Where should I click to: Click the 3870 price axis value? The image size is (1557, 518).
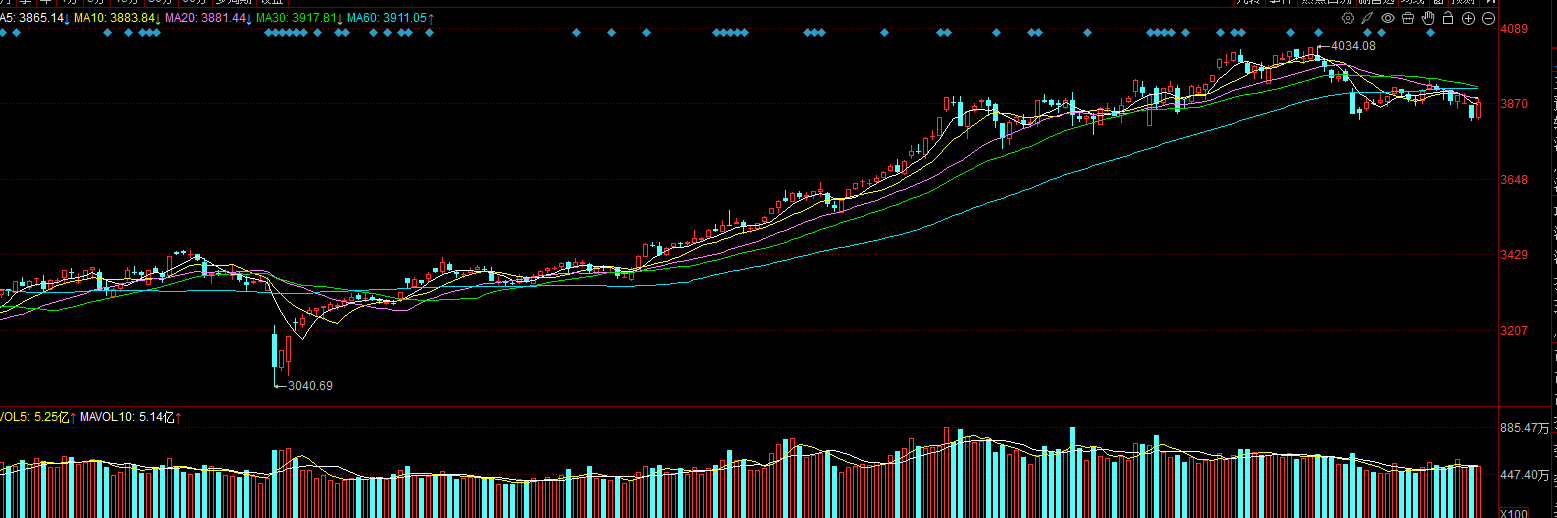tap(1514, 104)
